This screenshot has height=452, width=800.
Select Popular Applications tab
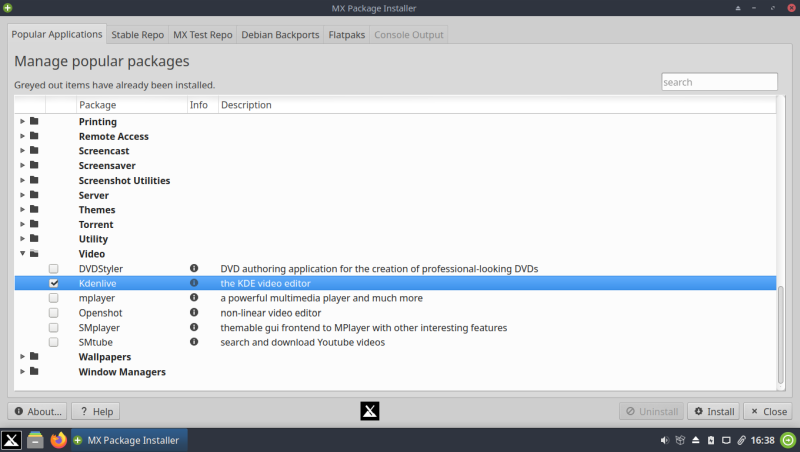coord(57,34)
